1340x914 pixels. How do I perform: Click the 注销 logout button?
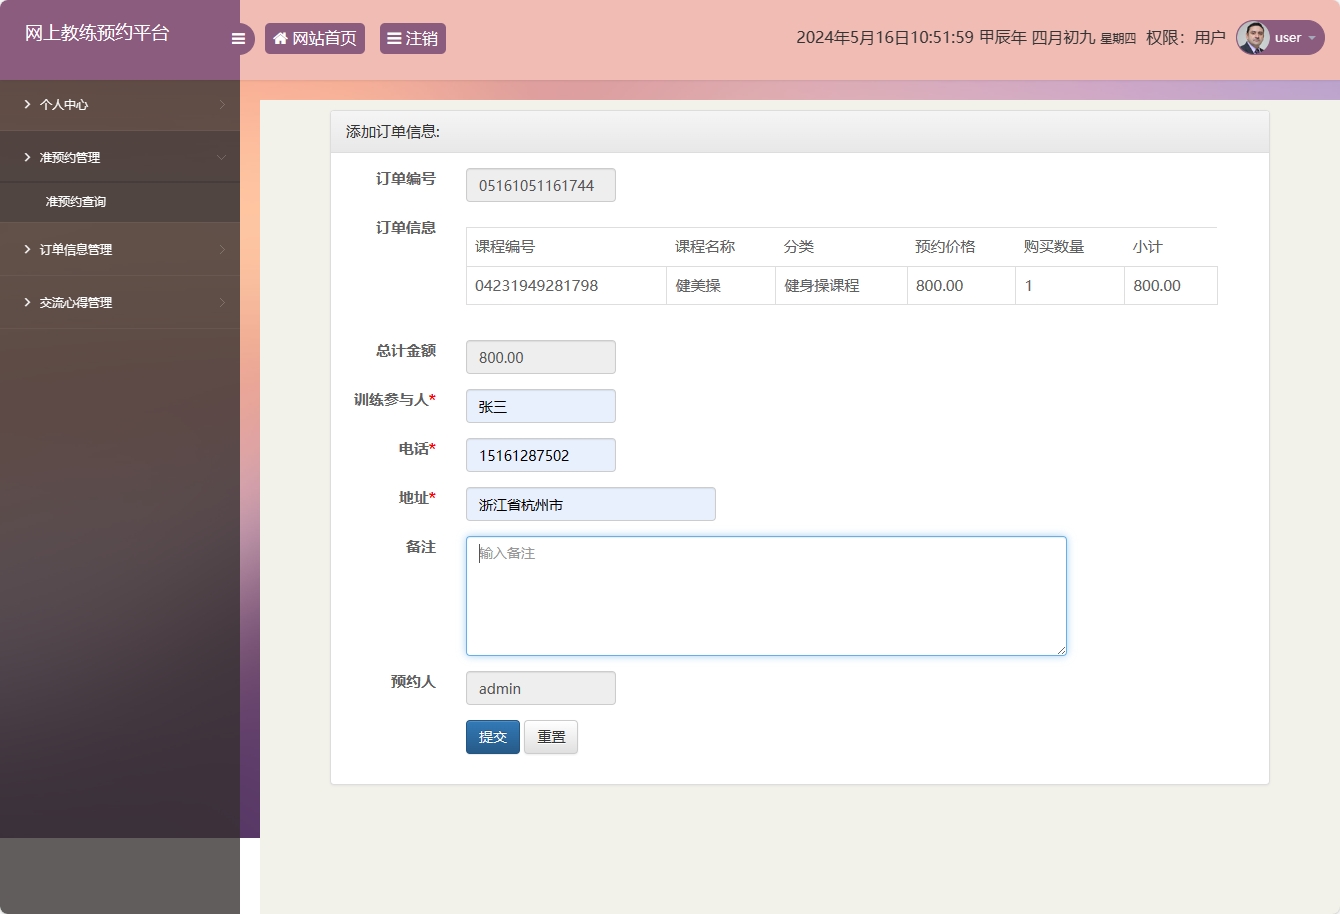412,38
